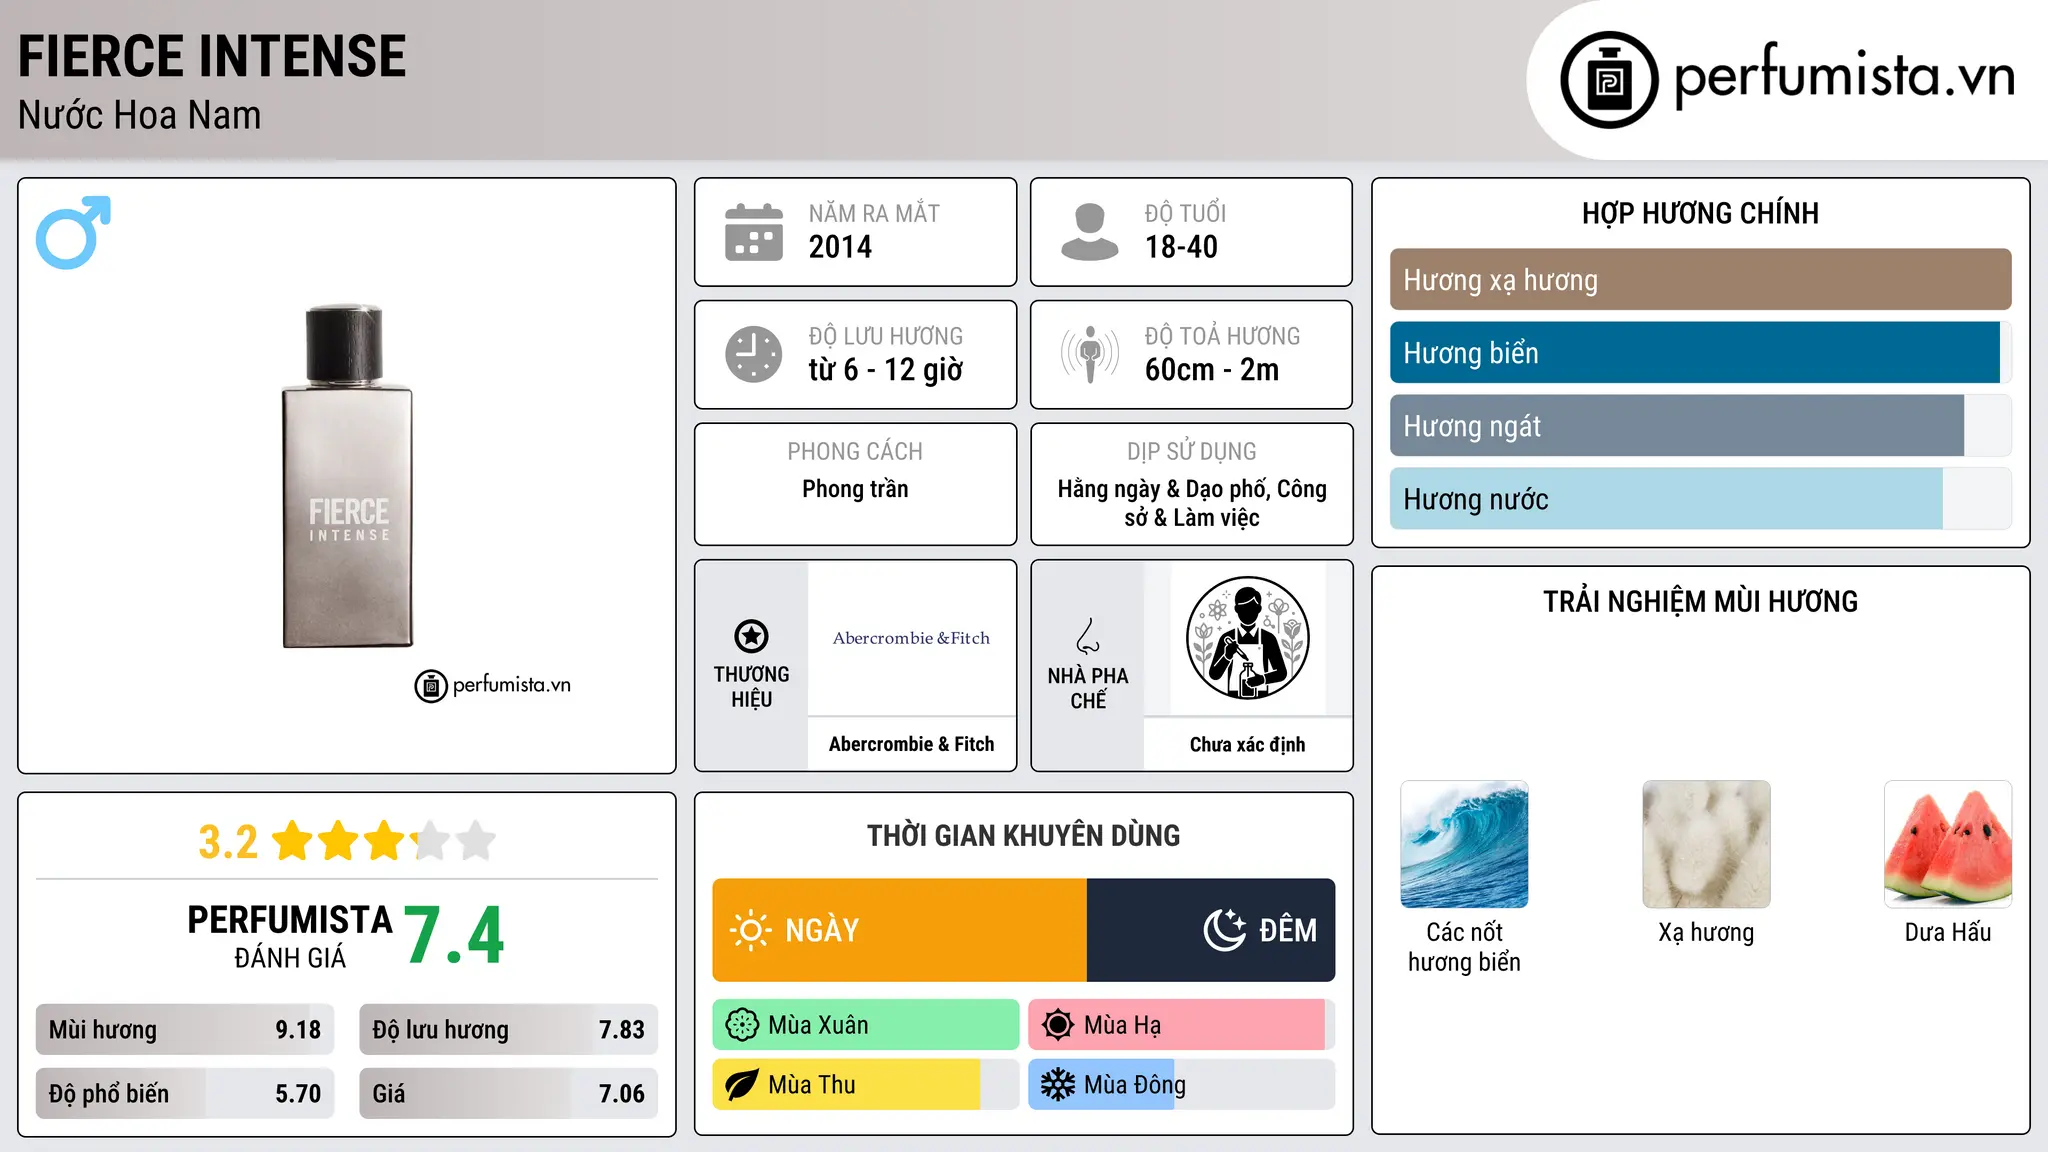Screen dimensions: 2048x1152
Task: Open the musk note thumbnail
Action: 1706,844
